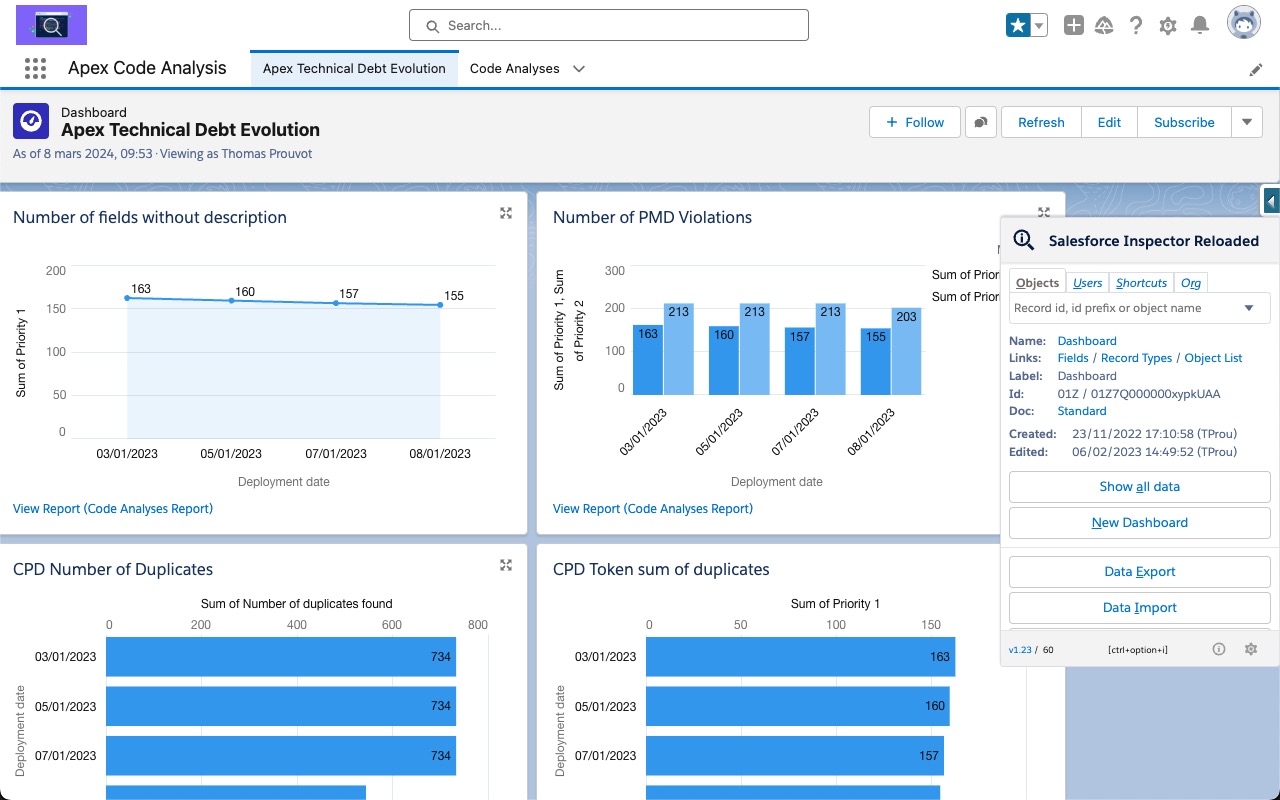Open the Code Analyses chevron menu
1280x800 pixels.
pyautogui.click(x=578, y=69)
